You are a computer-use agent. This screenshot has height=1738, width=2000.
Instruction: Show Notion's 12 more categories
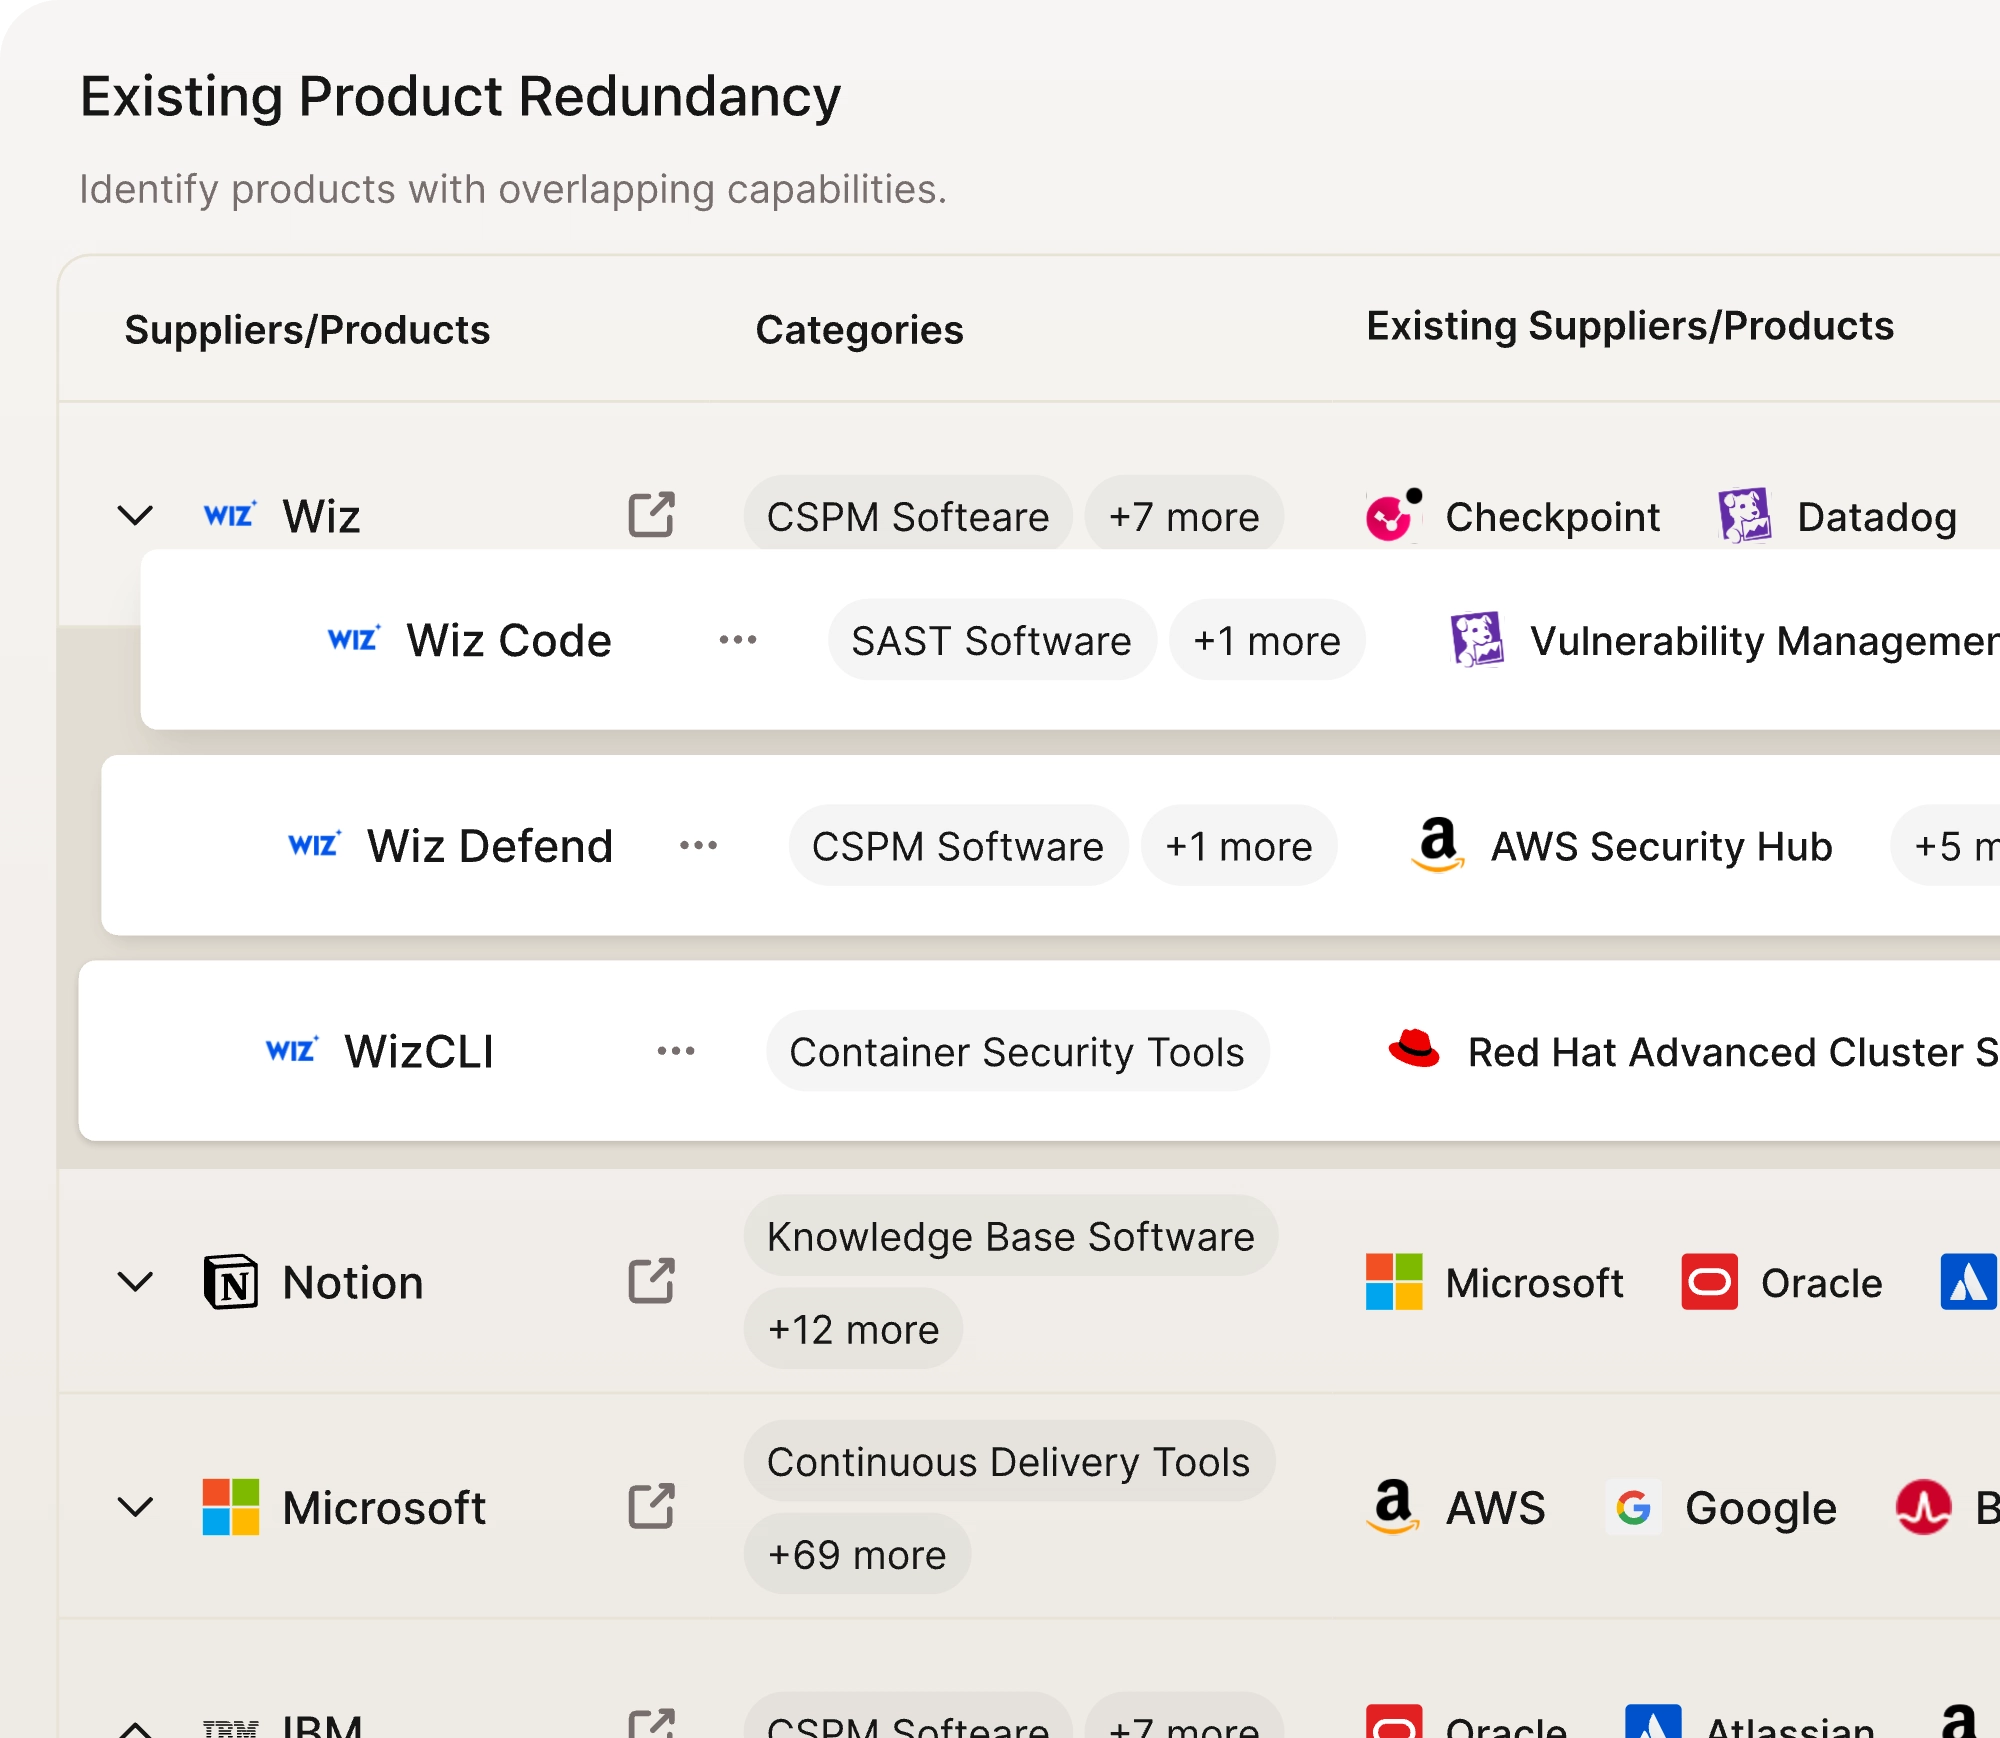[x=852, y=1328]
